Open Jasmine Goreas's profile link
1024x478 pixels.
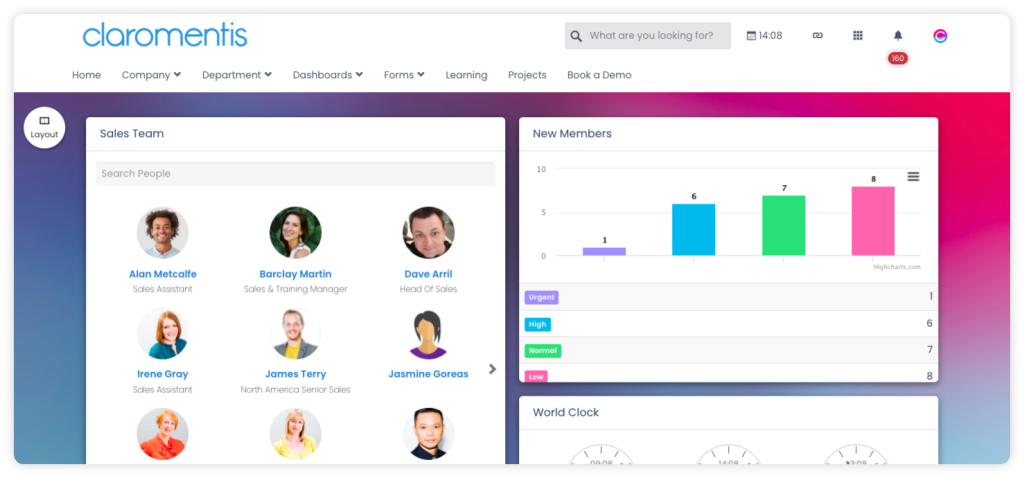click(428, 374)
